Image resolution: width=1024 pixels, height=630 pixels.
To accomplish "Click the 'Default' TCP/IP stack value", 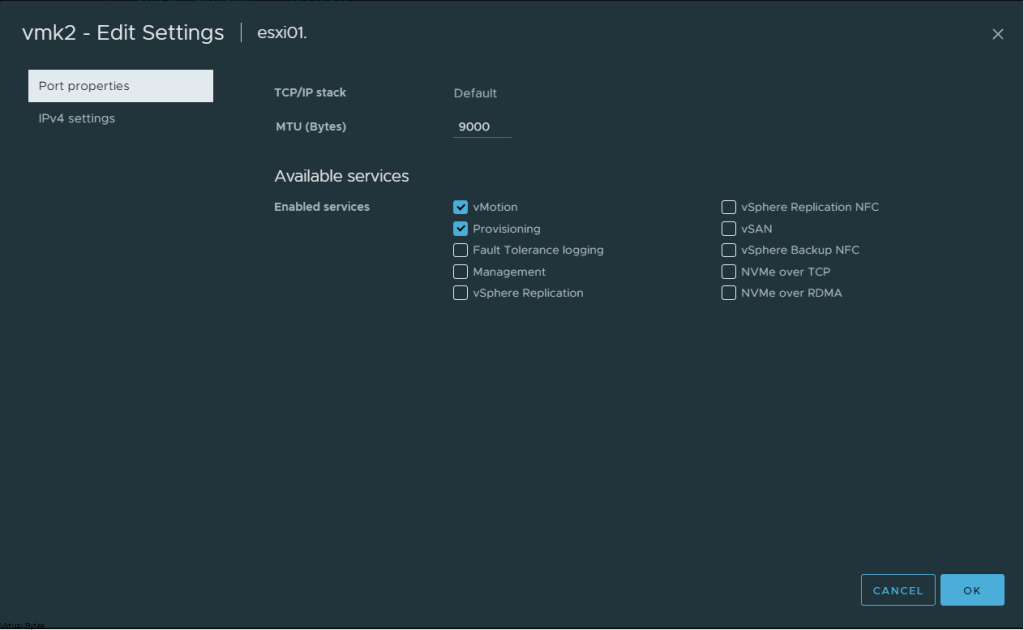I will (475, 93).
